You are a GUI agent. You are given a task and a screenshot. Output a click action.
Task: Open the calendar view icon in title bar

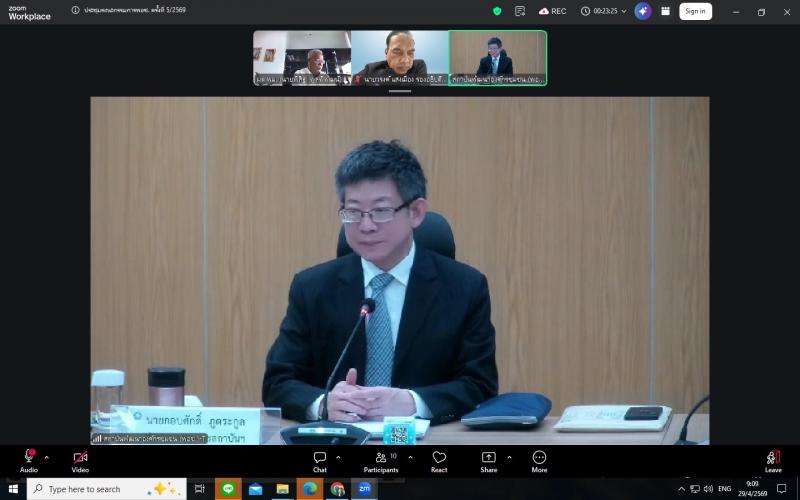665,11
